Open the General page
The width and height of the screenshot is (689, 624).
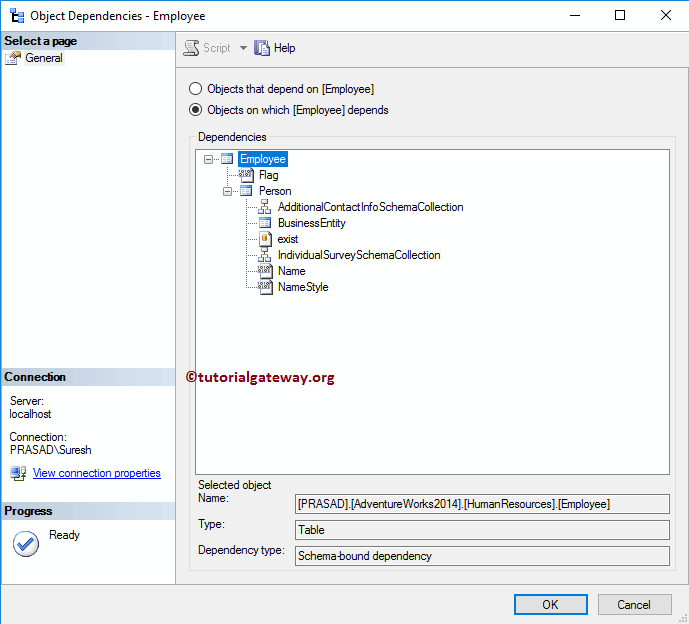tap(44, 58)
